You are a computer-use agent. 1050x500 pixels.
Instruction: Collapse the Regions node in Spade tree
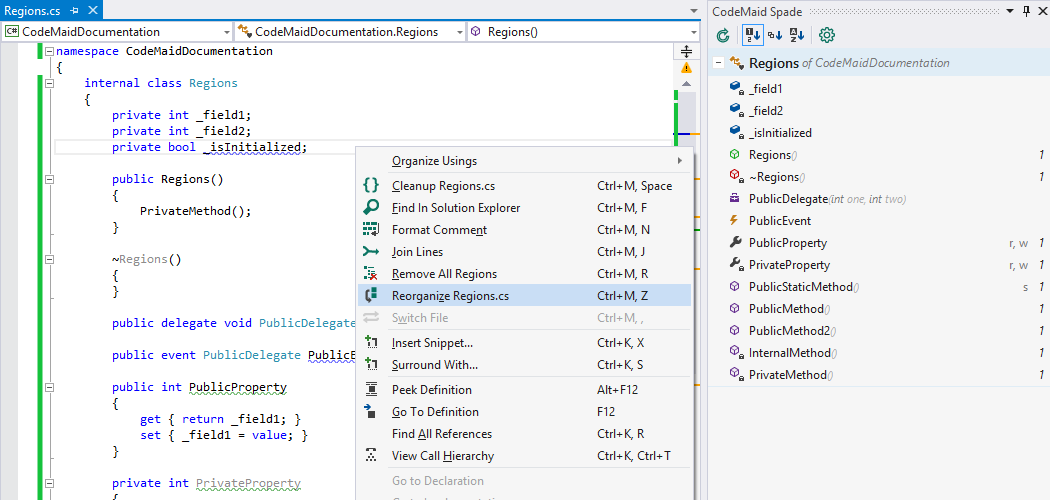click(719, 63)
